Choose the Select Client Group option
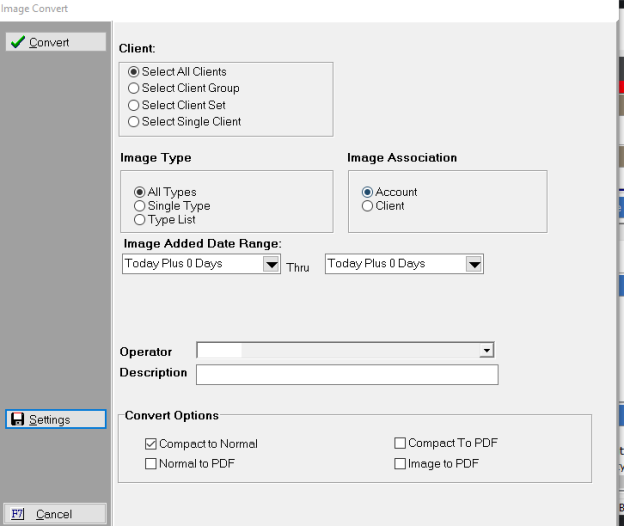 (134, 88)
